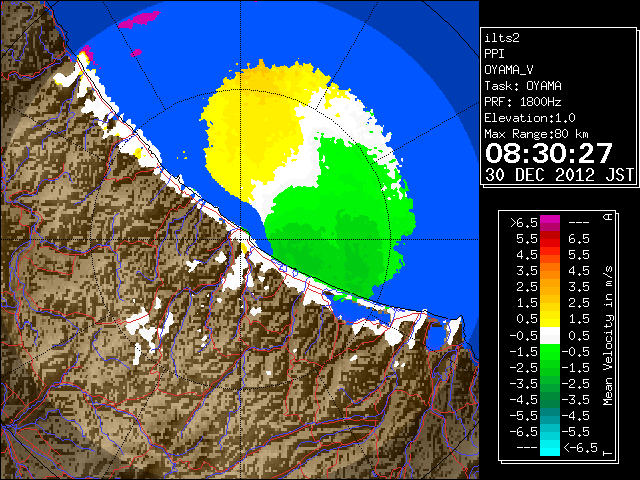This screenshot has height=480, width=640.
Task: Click the 'T' letter at legend bottom corner
Action: click(x=608, y=453)
